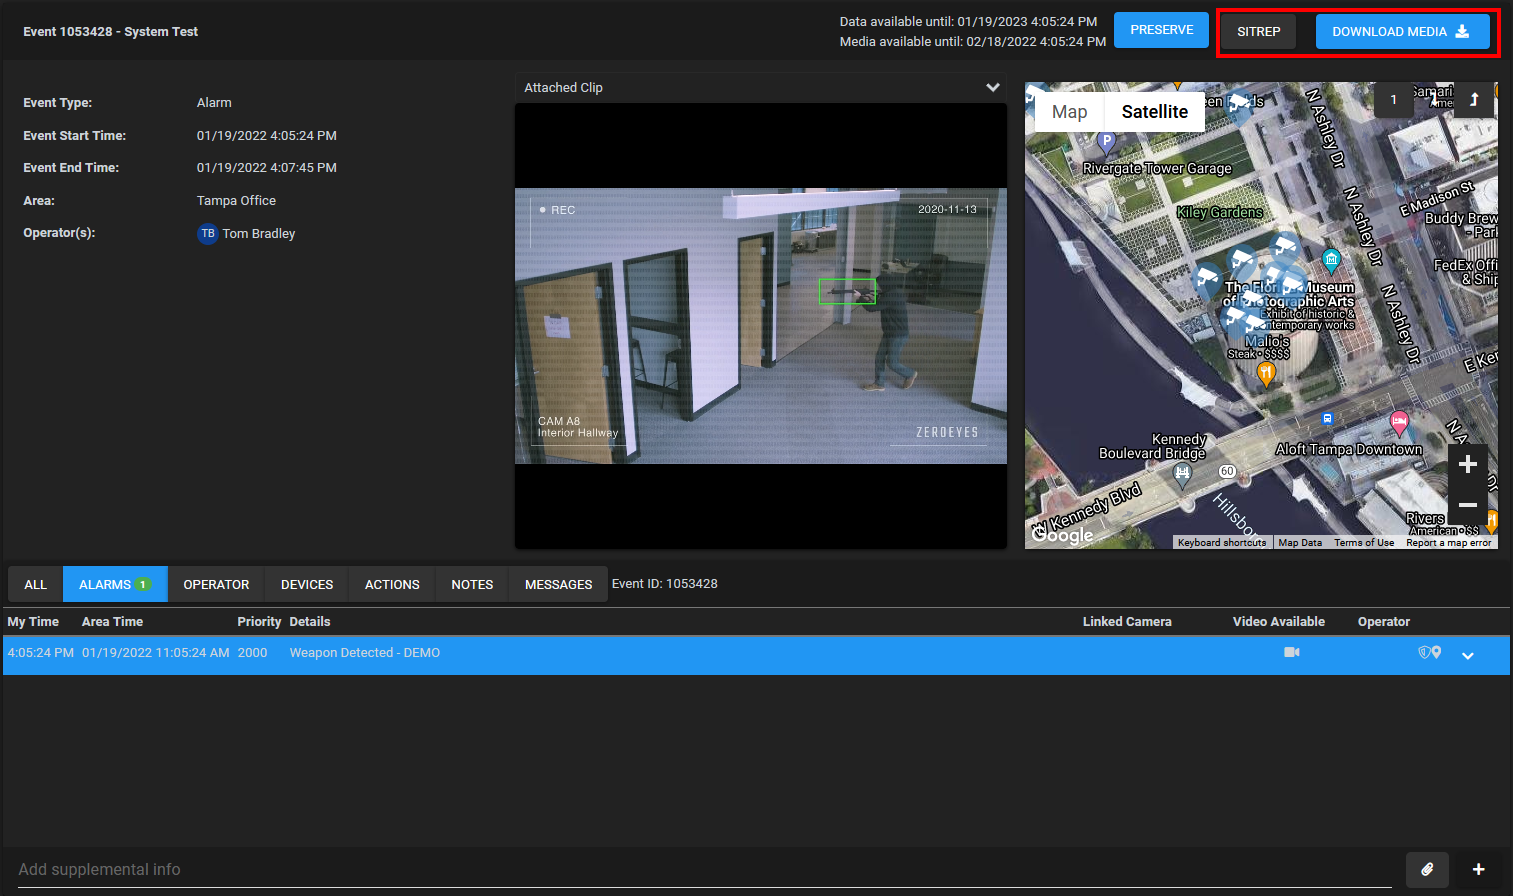
Task: Select floor 1 indicator on map
Action: point(1393,99)
